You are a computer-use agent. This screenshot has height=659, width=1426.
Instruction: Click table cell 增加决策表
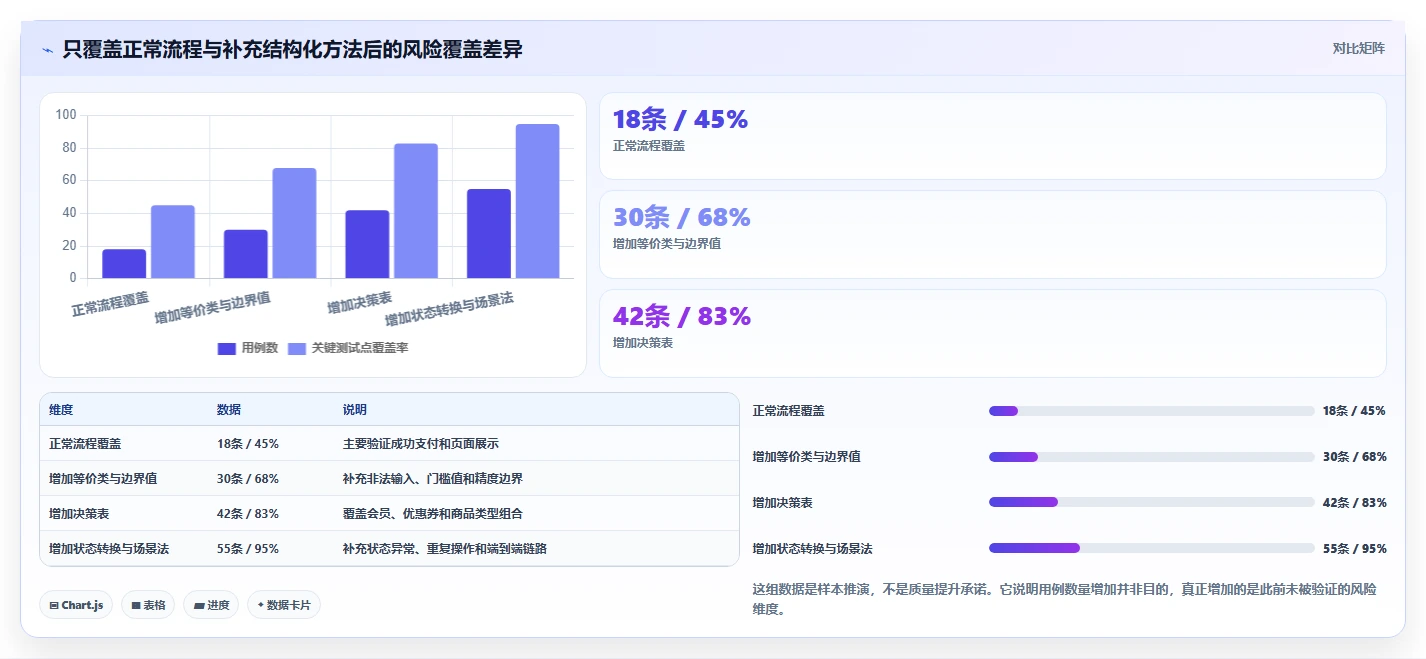[79, 513]
